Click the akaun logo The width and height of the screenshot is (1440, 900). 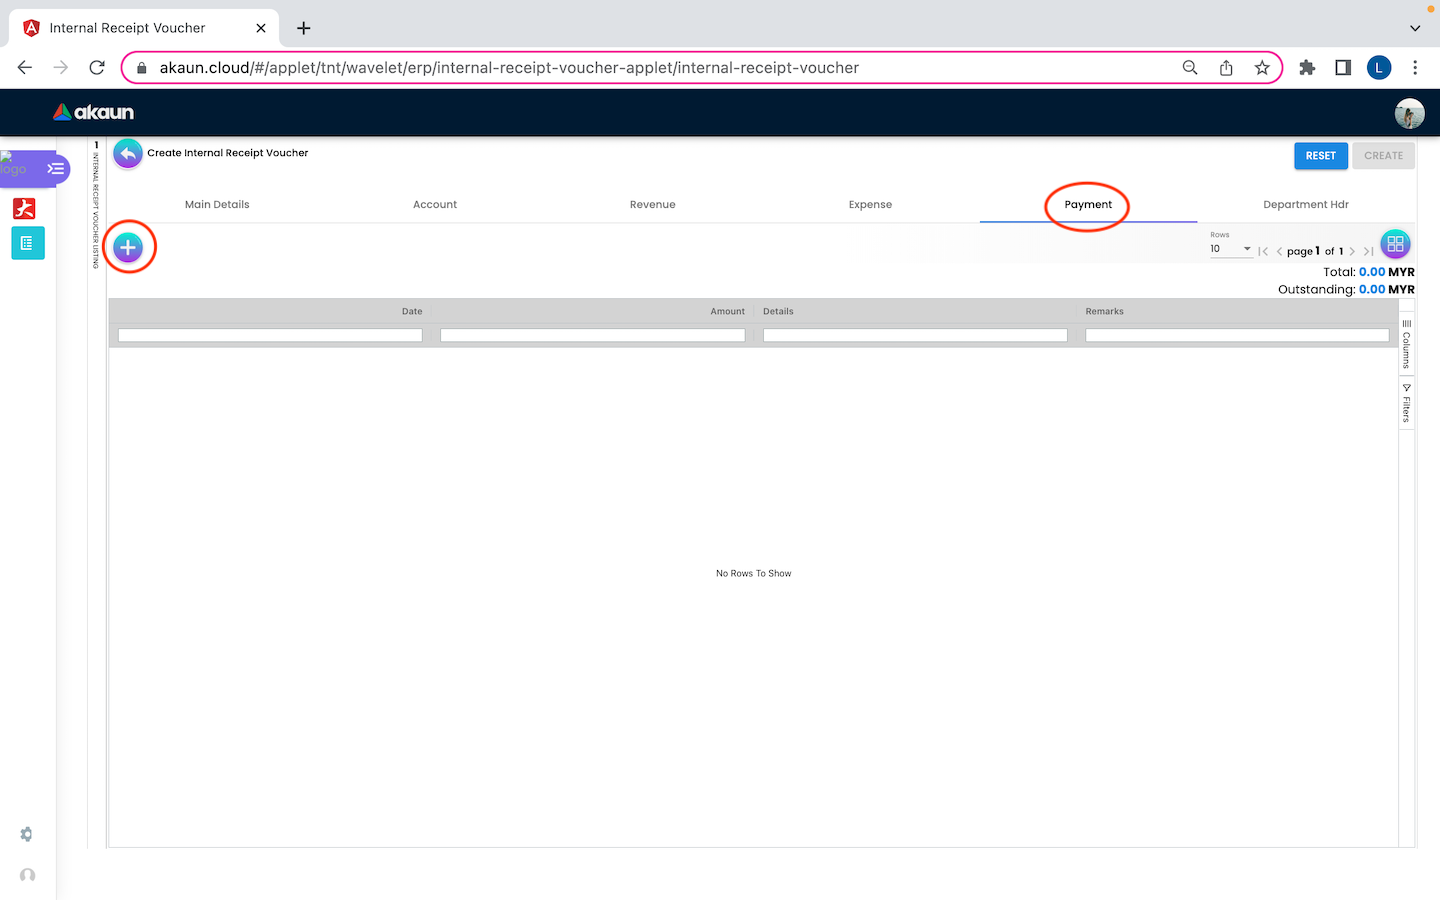(93, 112)
